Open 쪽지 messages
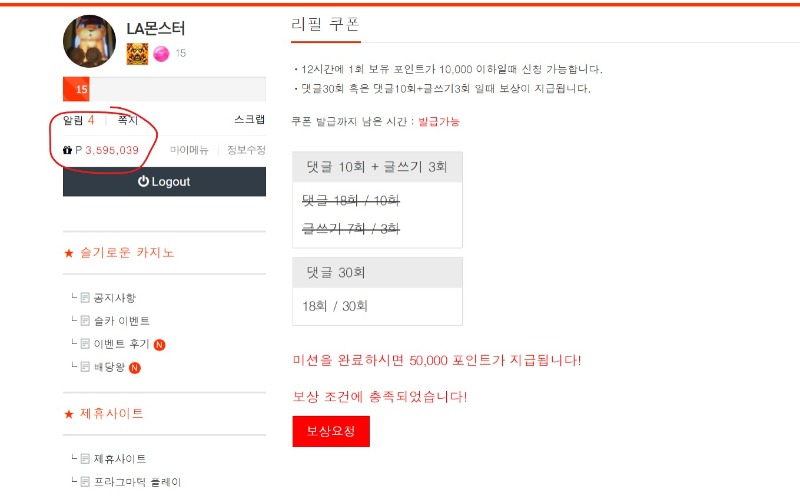 128,120
